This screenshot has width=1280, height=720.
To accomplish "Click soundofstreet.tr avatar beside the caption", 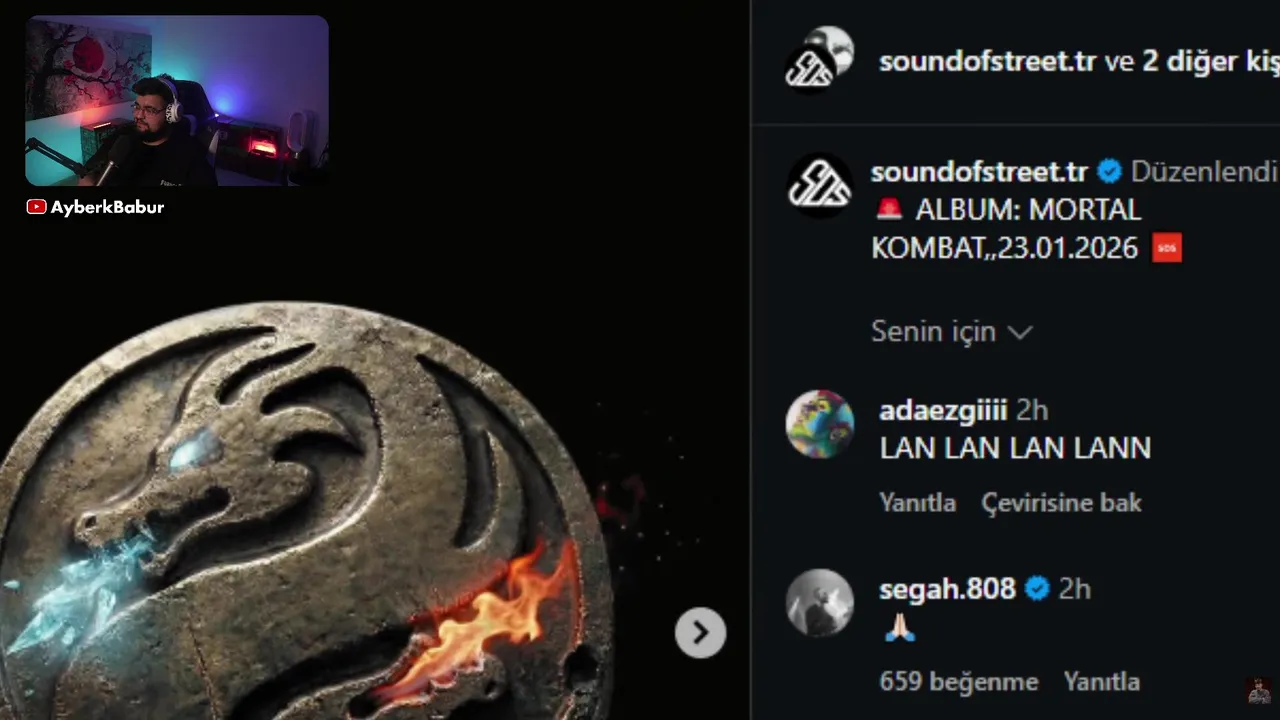I will pyautogui.click(x=820, y=185).
